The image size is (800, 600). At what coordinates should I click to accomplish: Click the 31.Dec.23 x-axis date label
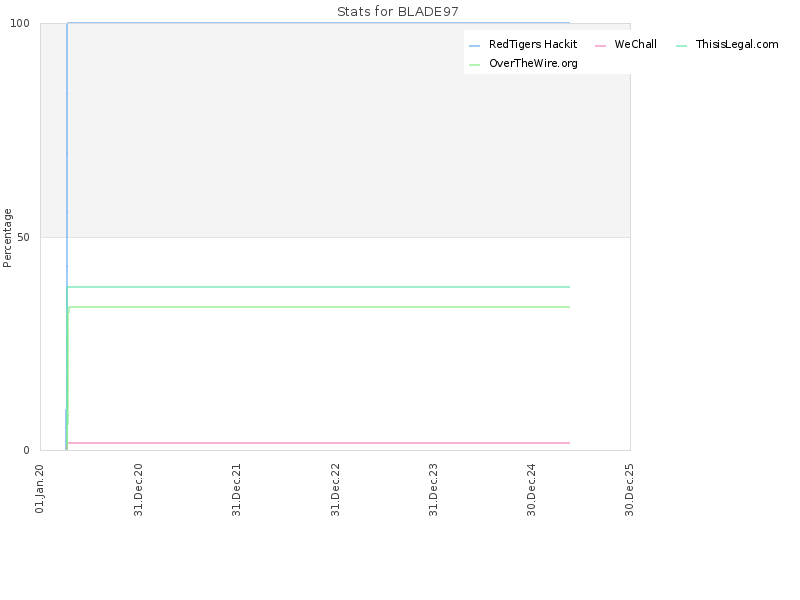tap(434, 490)
